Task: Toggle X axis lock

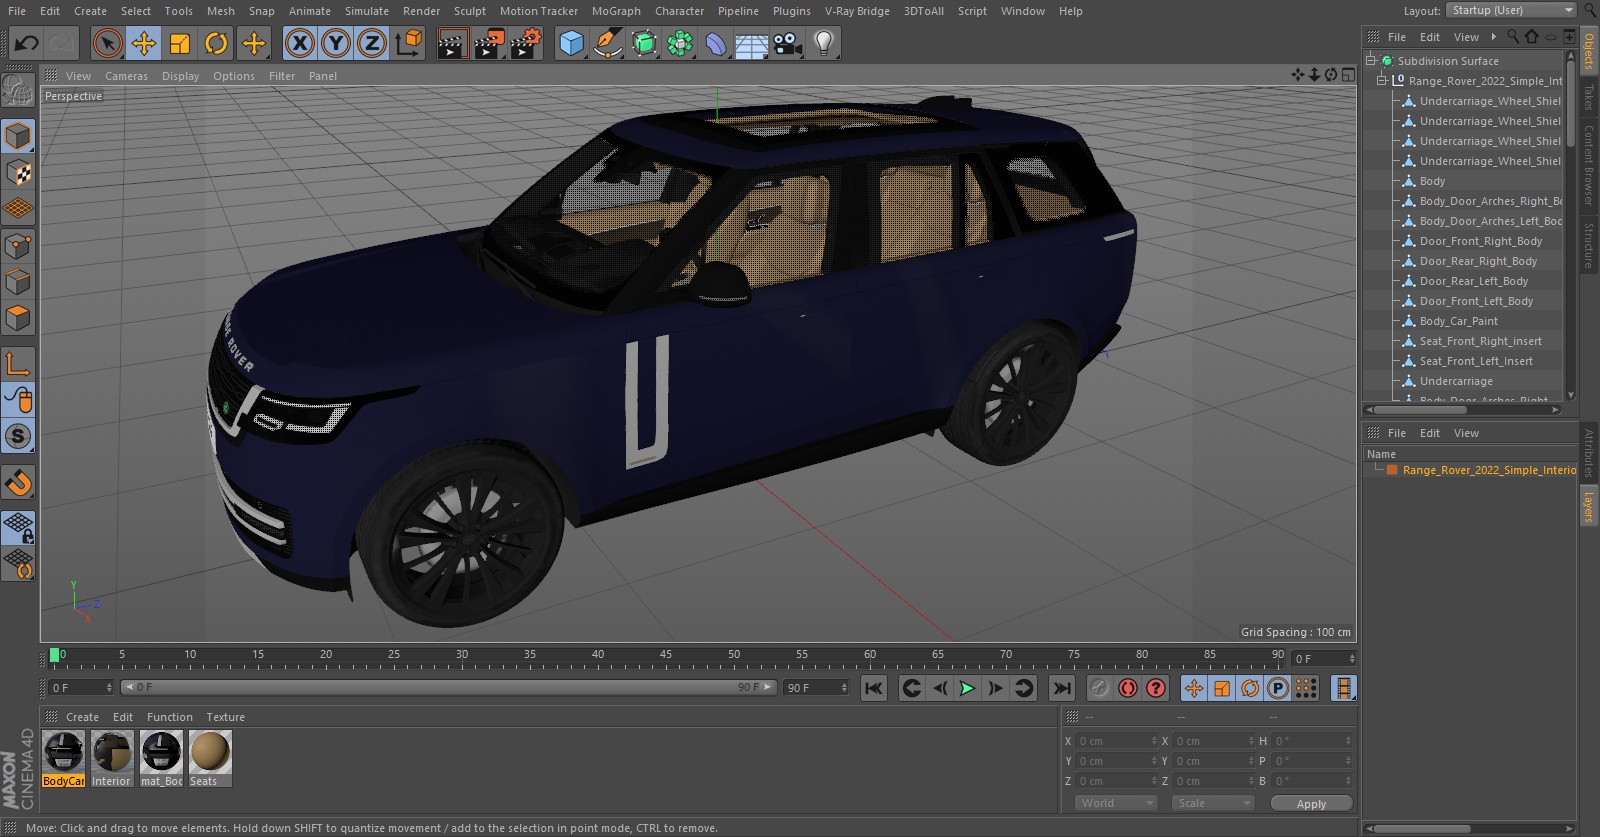Action: [299, 43]
